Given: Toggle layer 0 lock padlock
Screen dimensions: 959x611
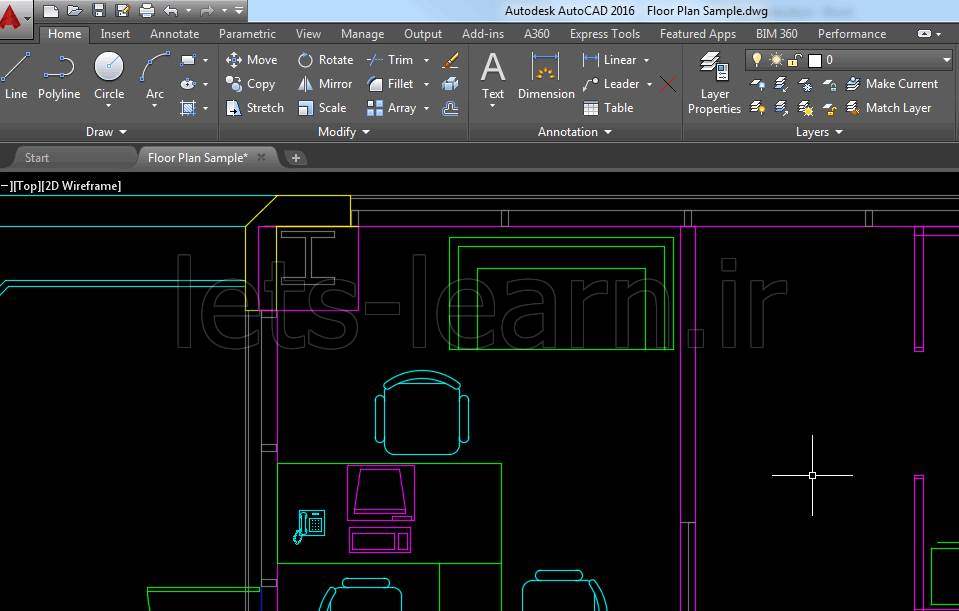Looking at the screenshot, I should pos(794,59).
